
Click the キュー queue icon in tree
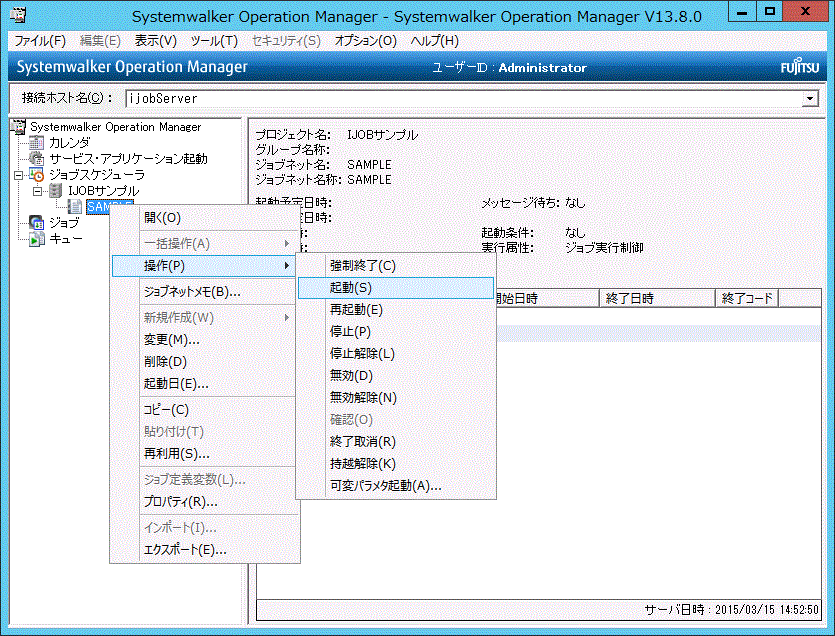(37, 239)
